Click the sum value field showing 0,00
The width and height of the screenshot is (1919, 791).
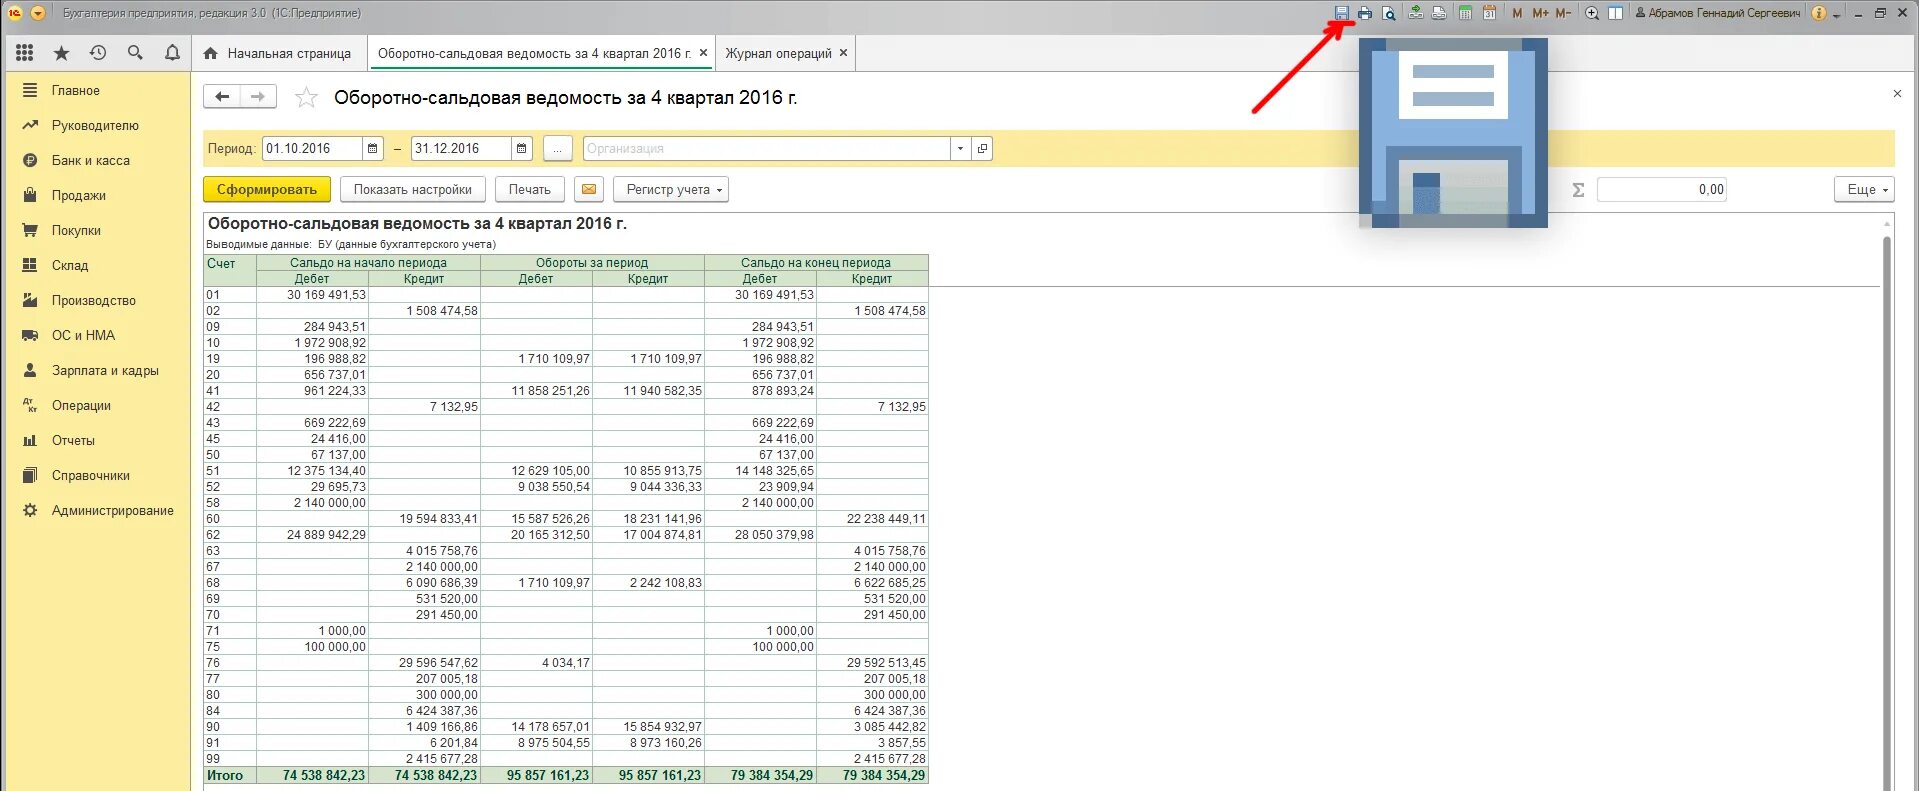[x=1662, y=189]
